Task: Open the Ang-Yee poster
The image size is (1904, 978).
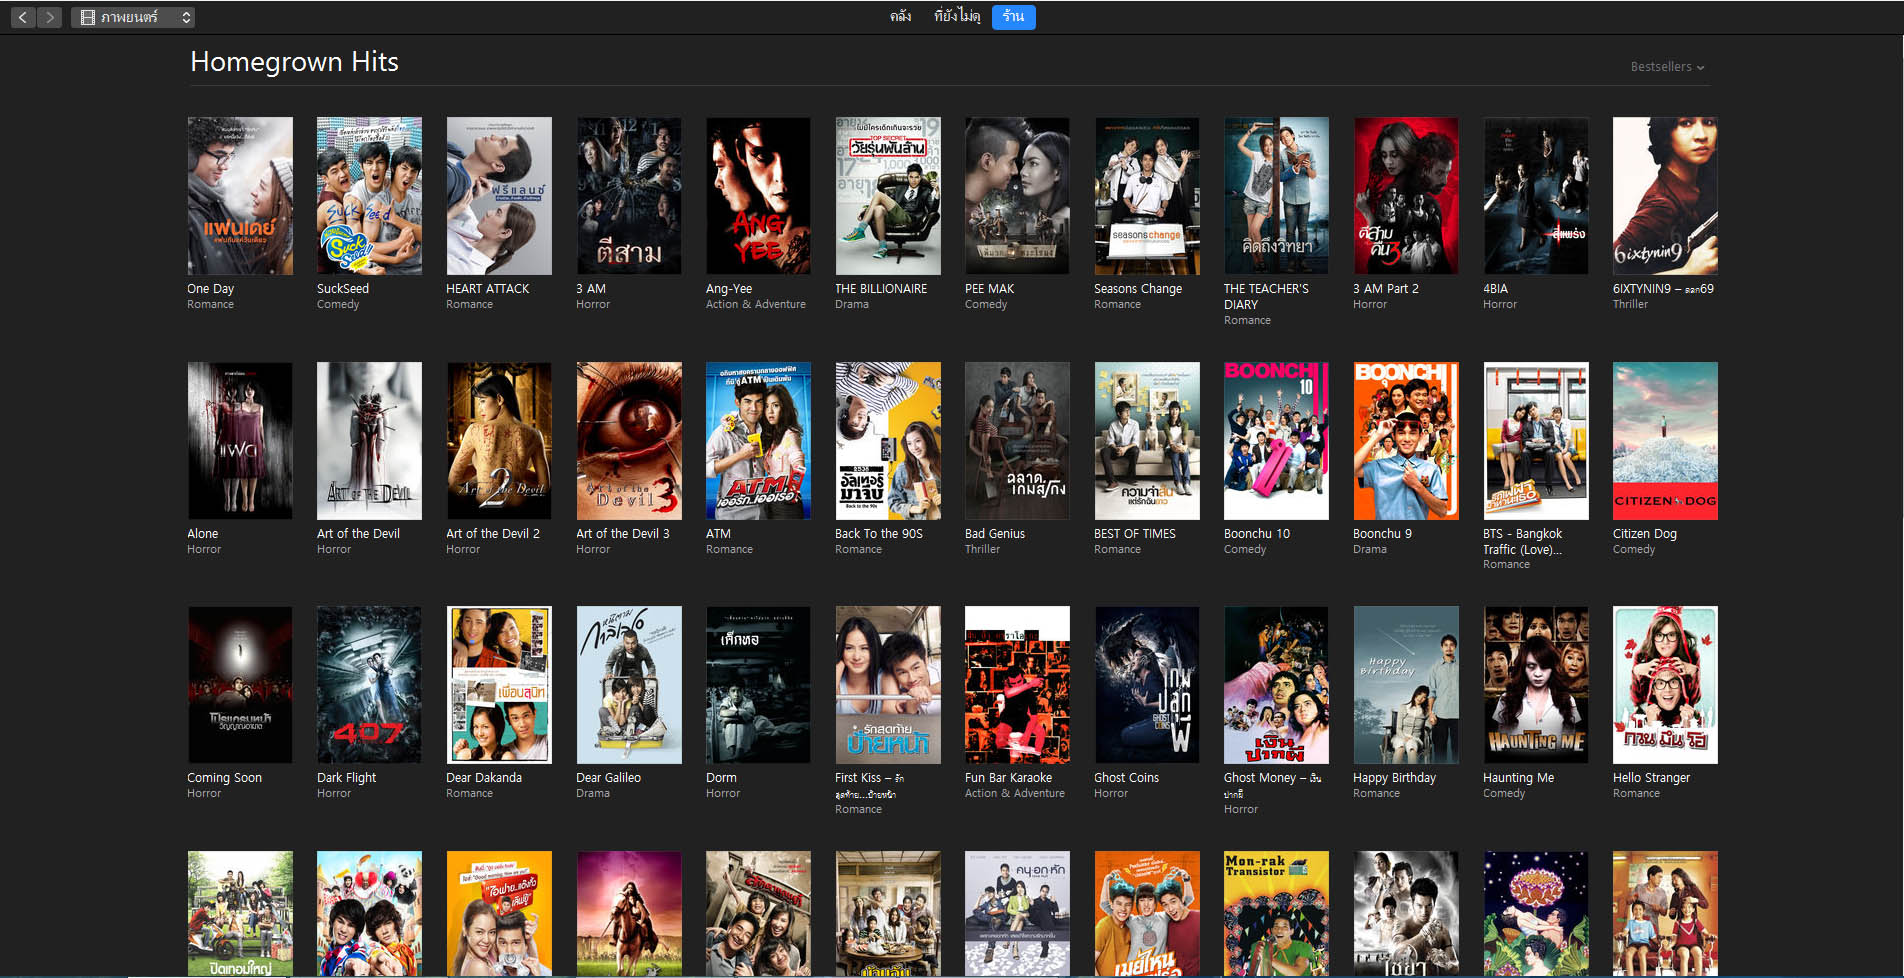Action: pos(758,196)
